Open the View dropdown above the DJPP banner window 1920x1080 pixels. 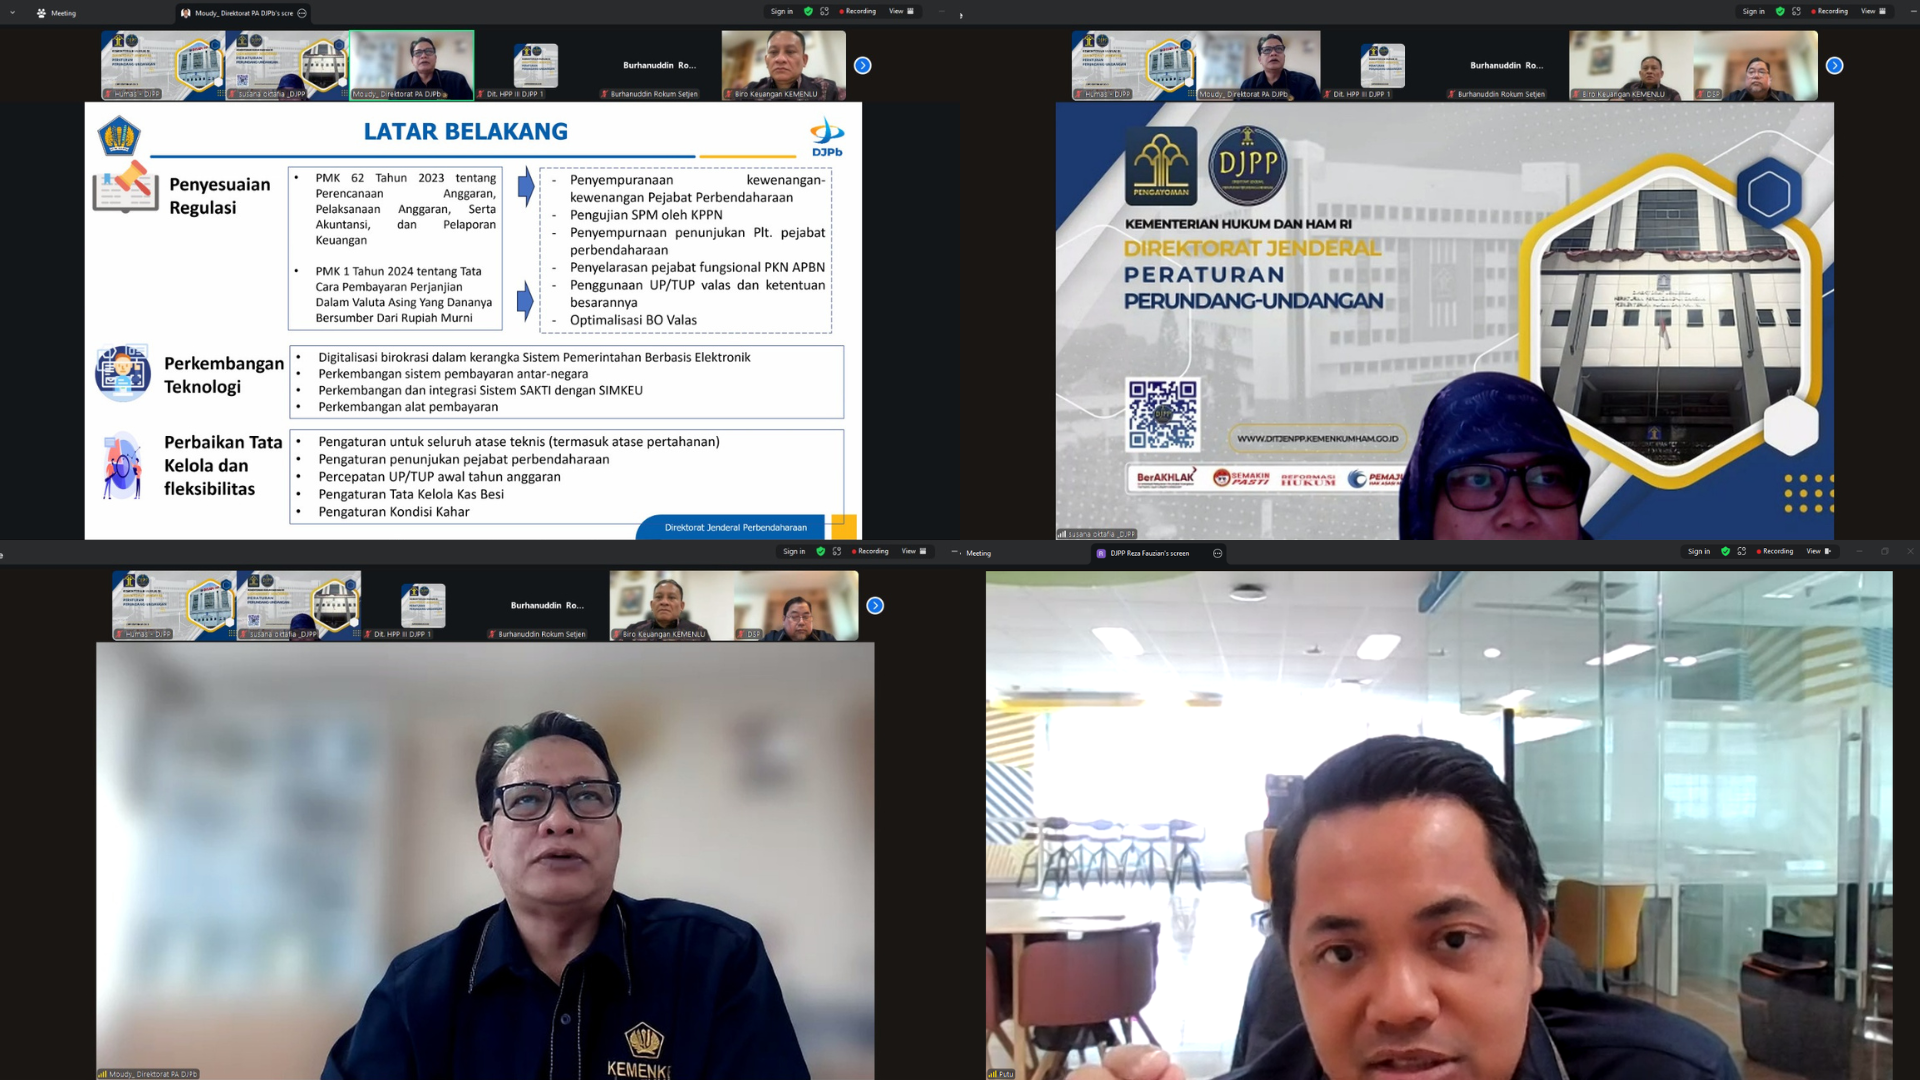pos(1873,11)
